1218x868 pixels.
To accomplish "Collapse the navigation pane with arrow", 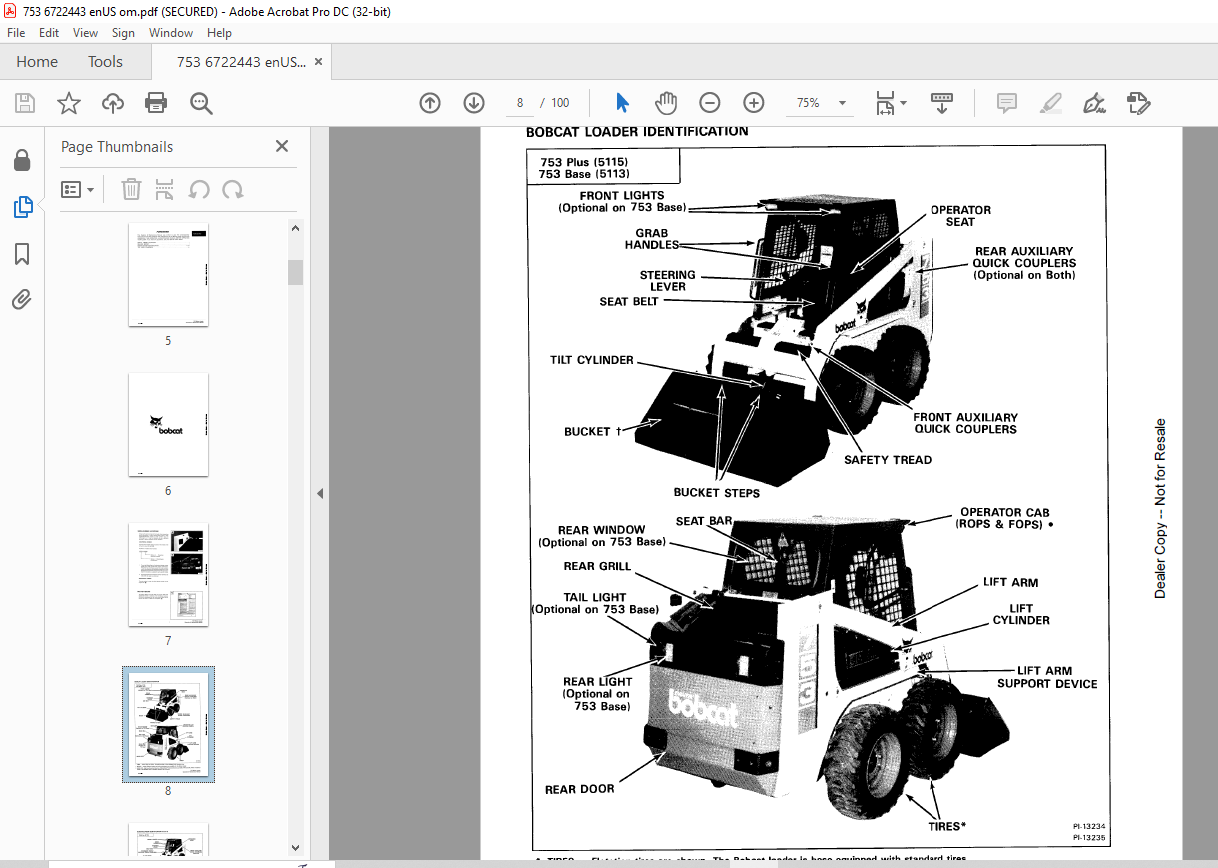I will [319, 493].
